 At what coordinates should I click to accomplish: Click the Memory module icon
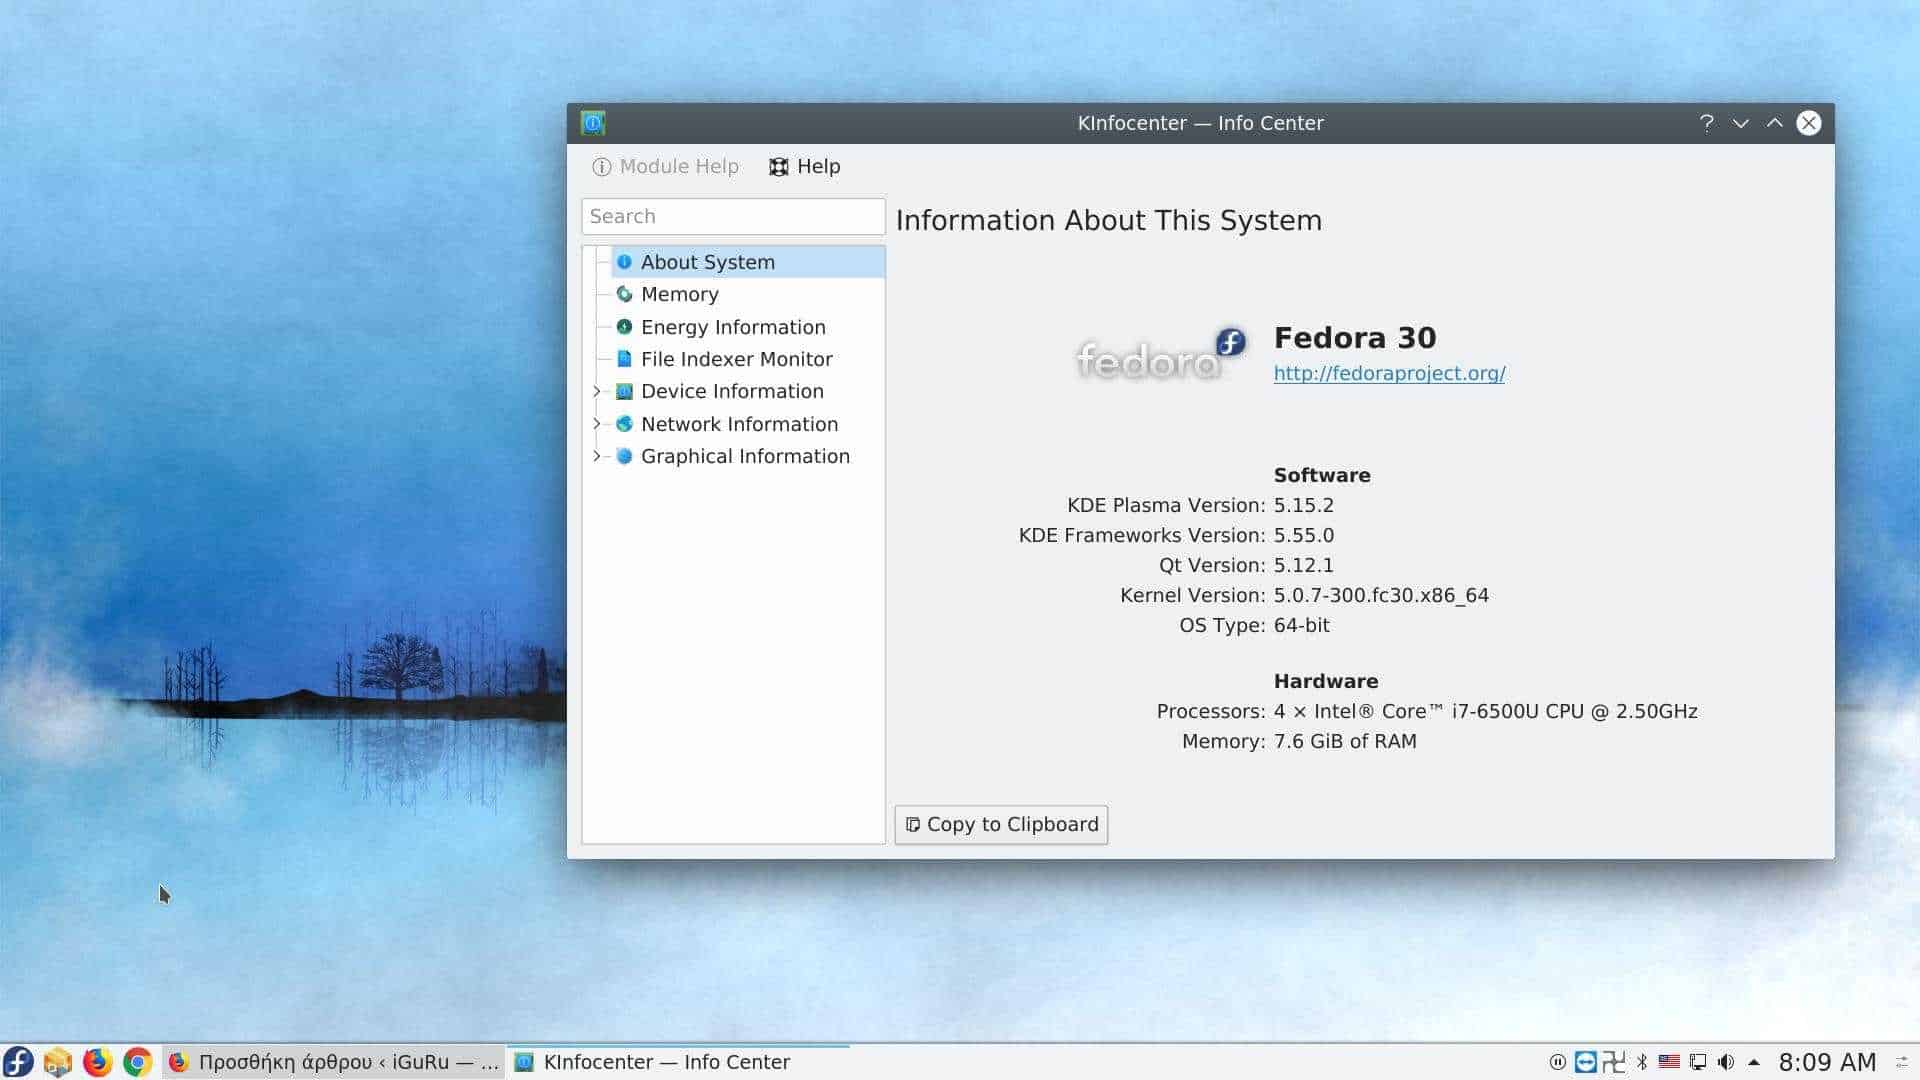click(x=624, y=294)
